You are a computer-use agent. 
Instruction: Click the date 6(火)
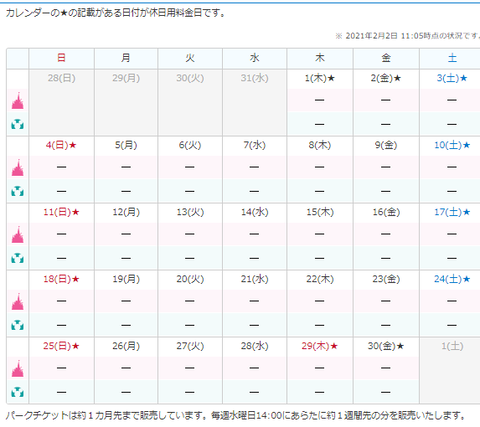[190, 145]
